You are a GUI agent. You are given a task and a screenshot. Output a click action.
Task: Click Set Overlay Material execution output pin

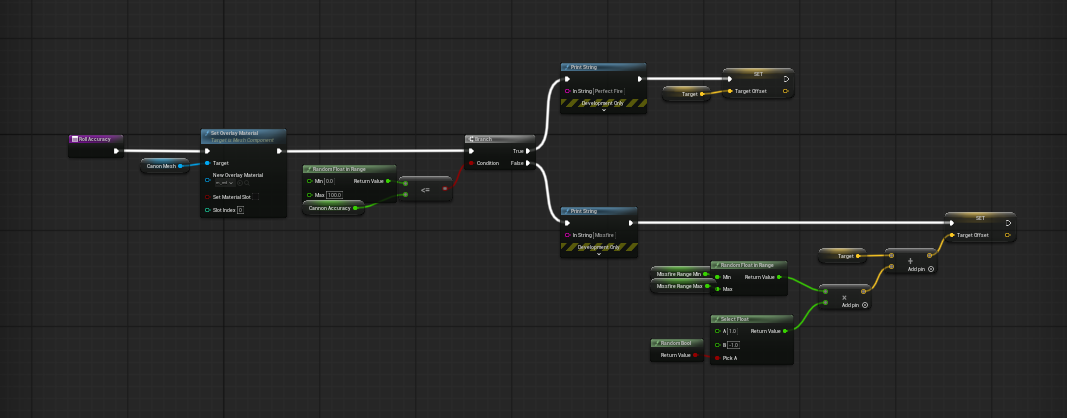pos(279,151)
